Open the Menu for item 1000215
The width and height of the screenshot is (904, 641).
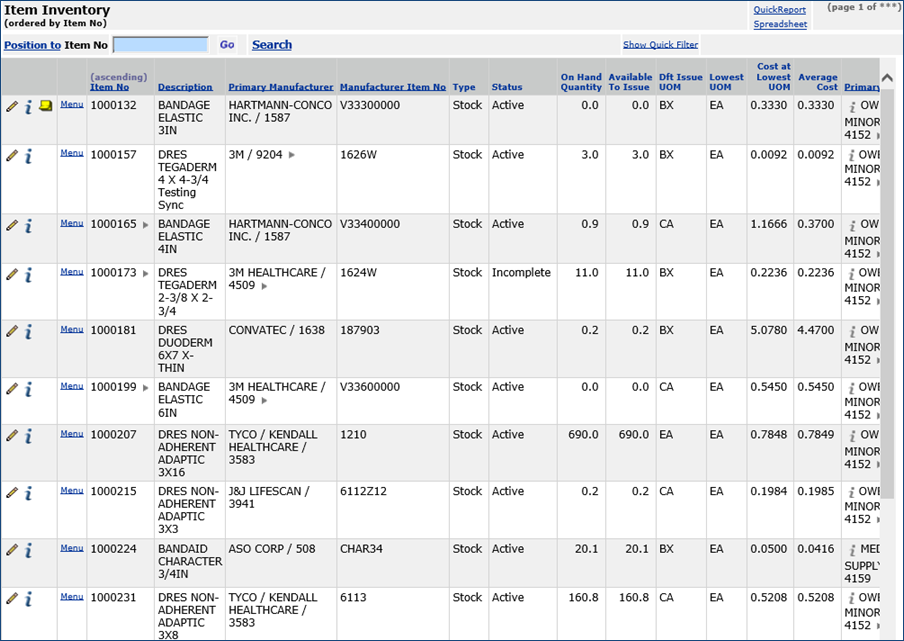[71, 491]
